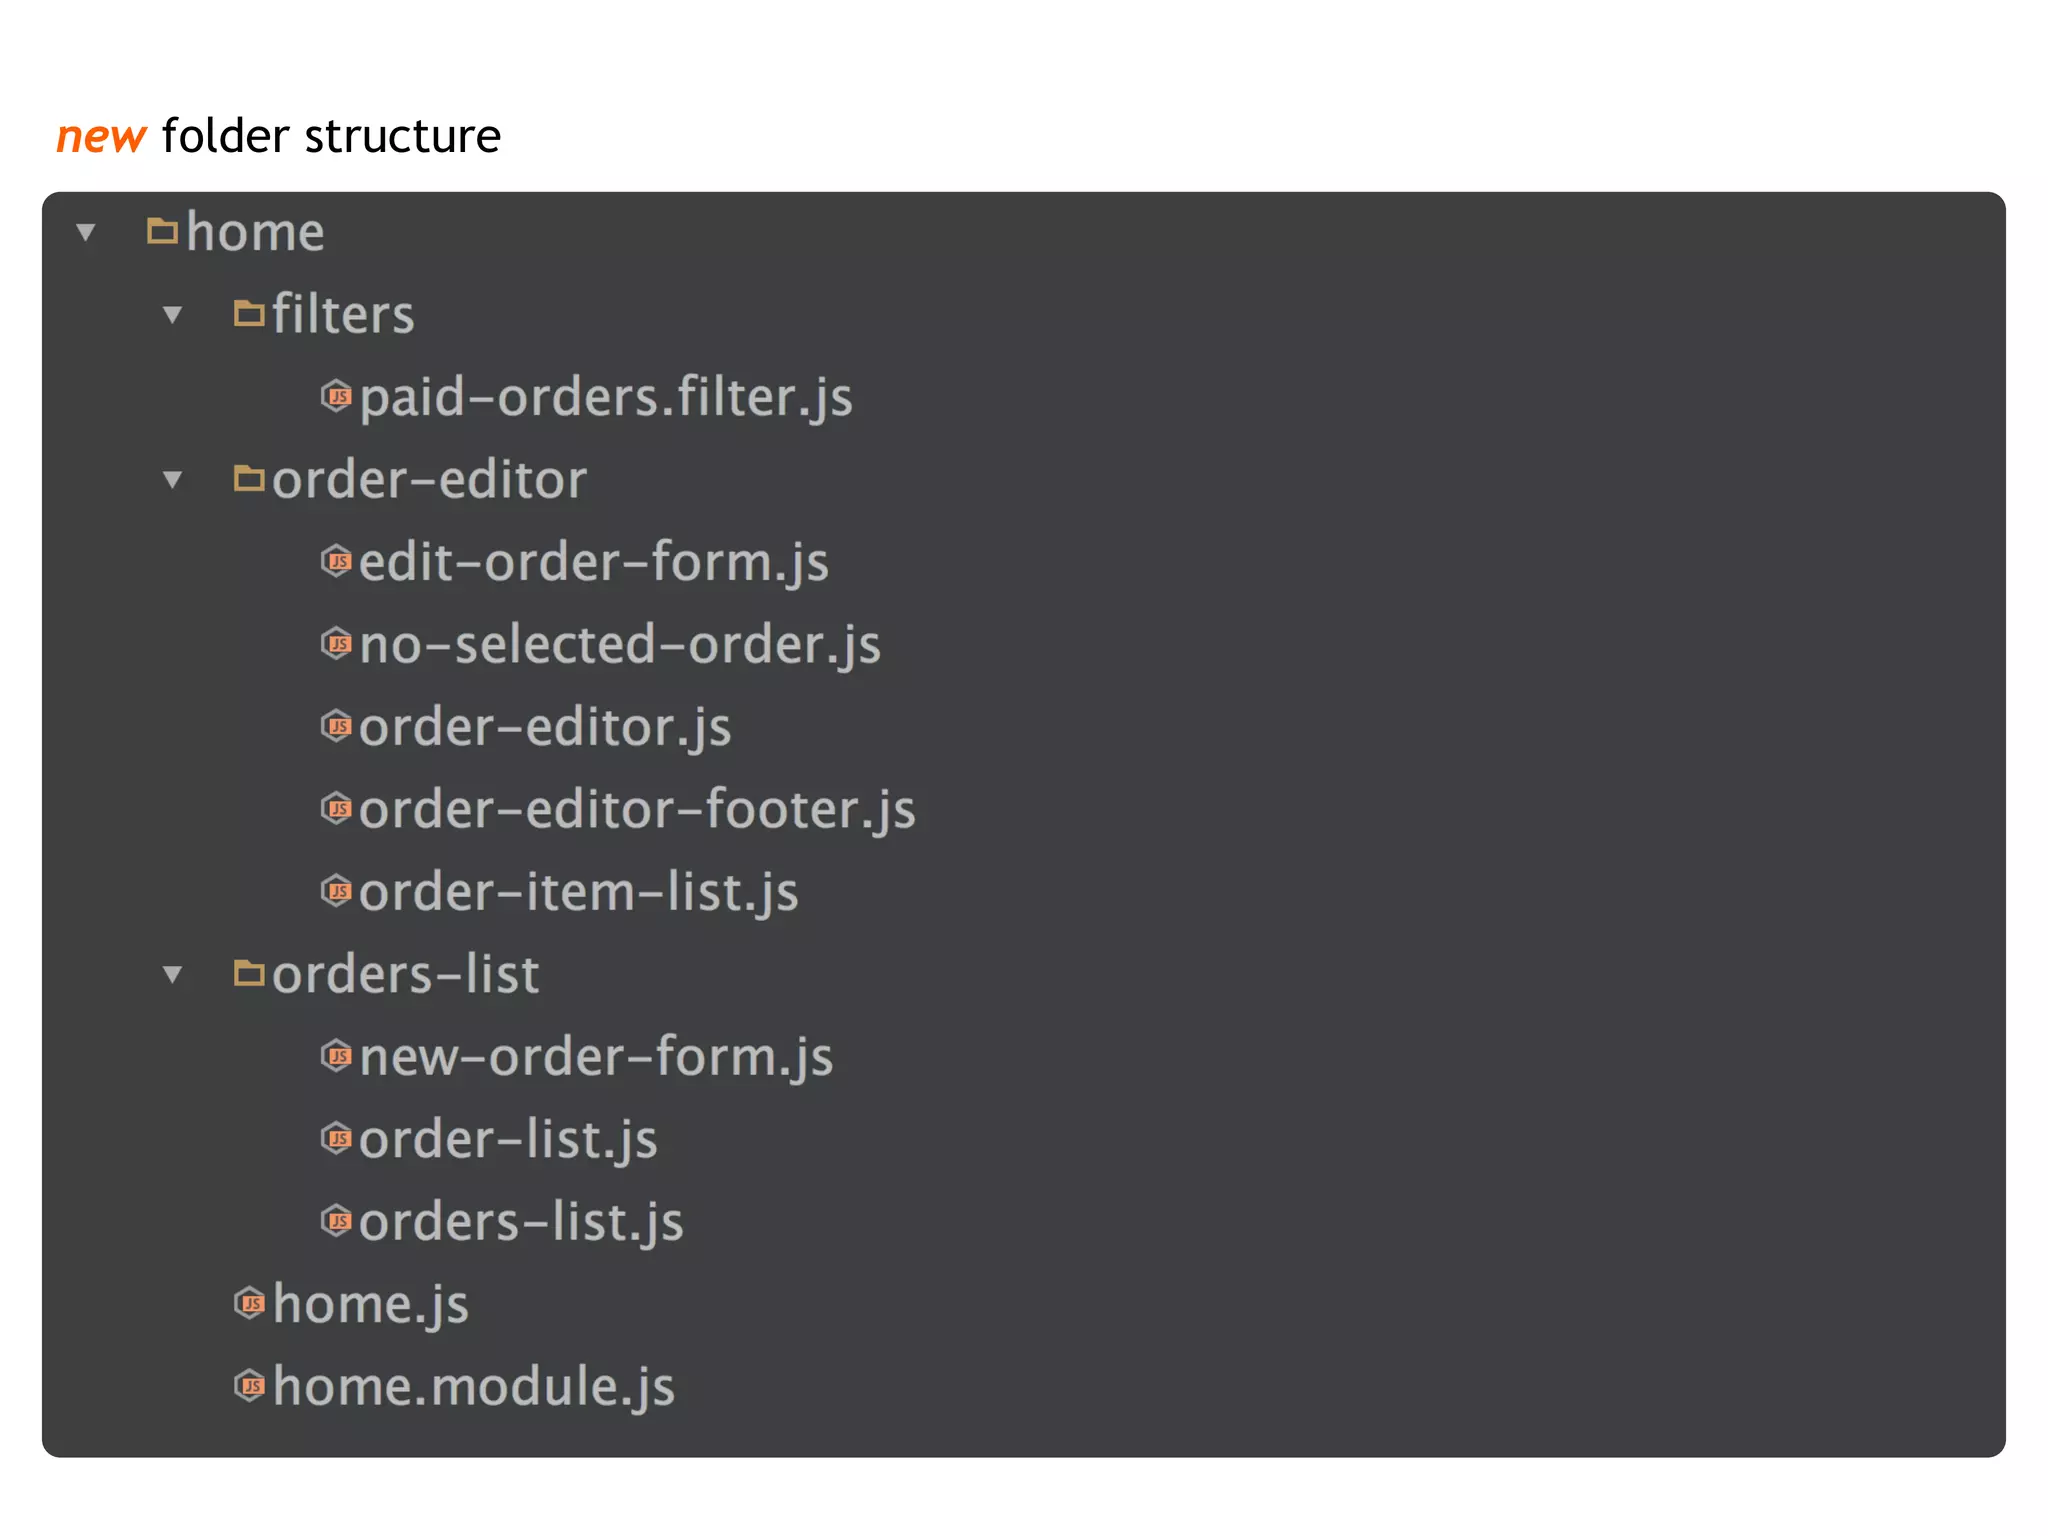
Task: Click the folder icon beside orders-list
Action: click(x=249, y=974)
